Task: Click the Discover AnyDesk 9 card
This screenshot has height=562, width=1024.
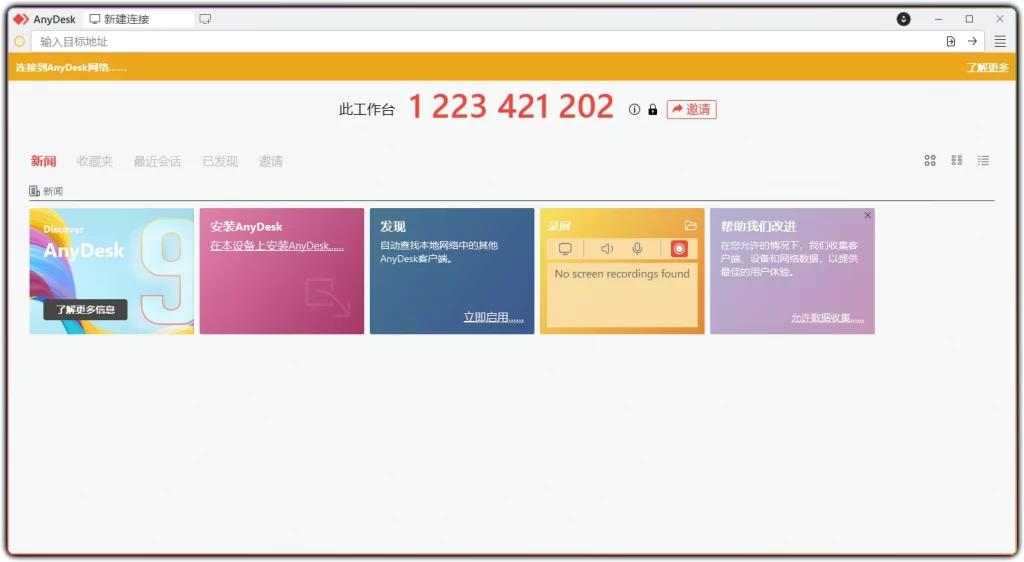Action: click(x=112, y=271)
